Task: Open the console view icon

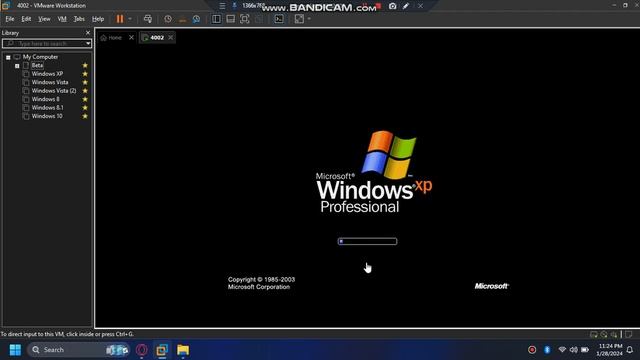Action: [279, 19]
